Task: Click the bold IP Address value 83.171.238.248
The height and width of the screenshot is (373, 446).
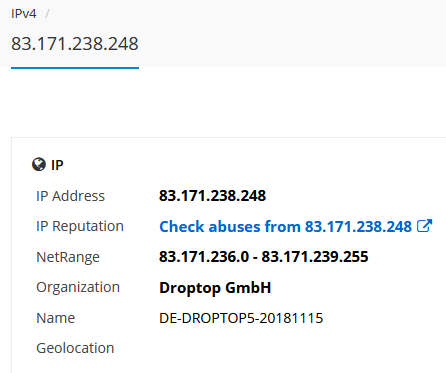Action: coord(212,196)
